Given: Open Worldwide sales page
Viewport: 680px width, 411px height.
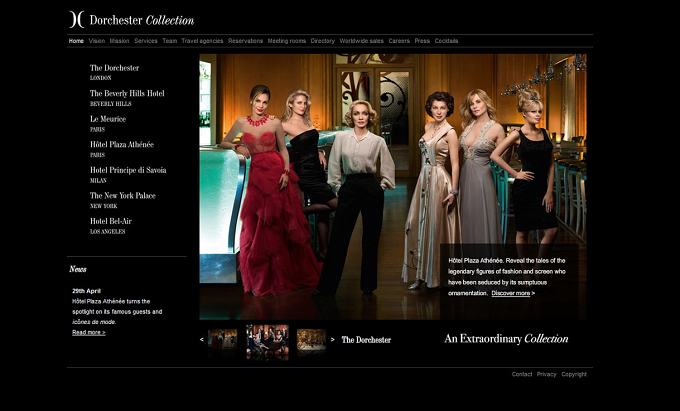Looking at the screenshot, I should coord(362,41).
